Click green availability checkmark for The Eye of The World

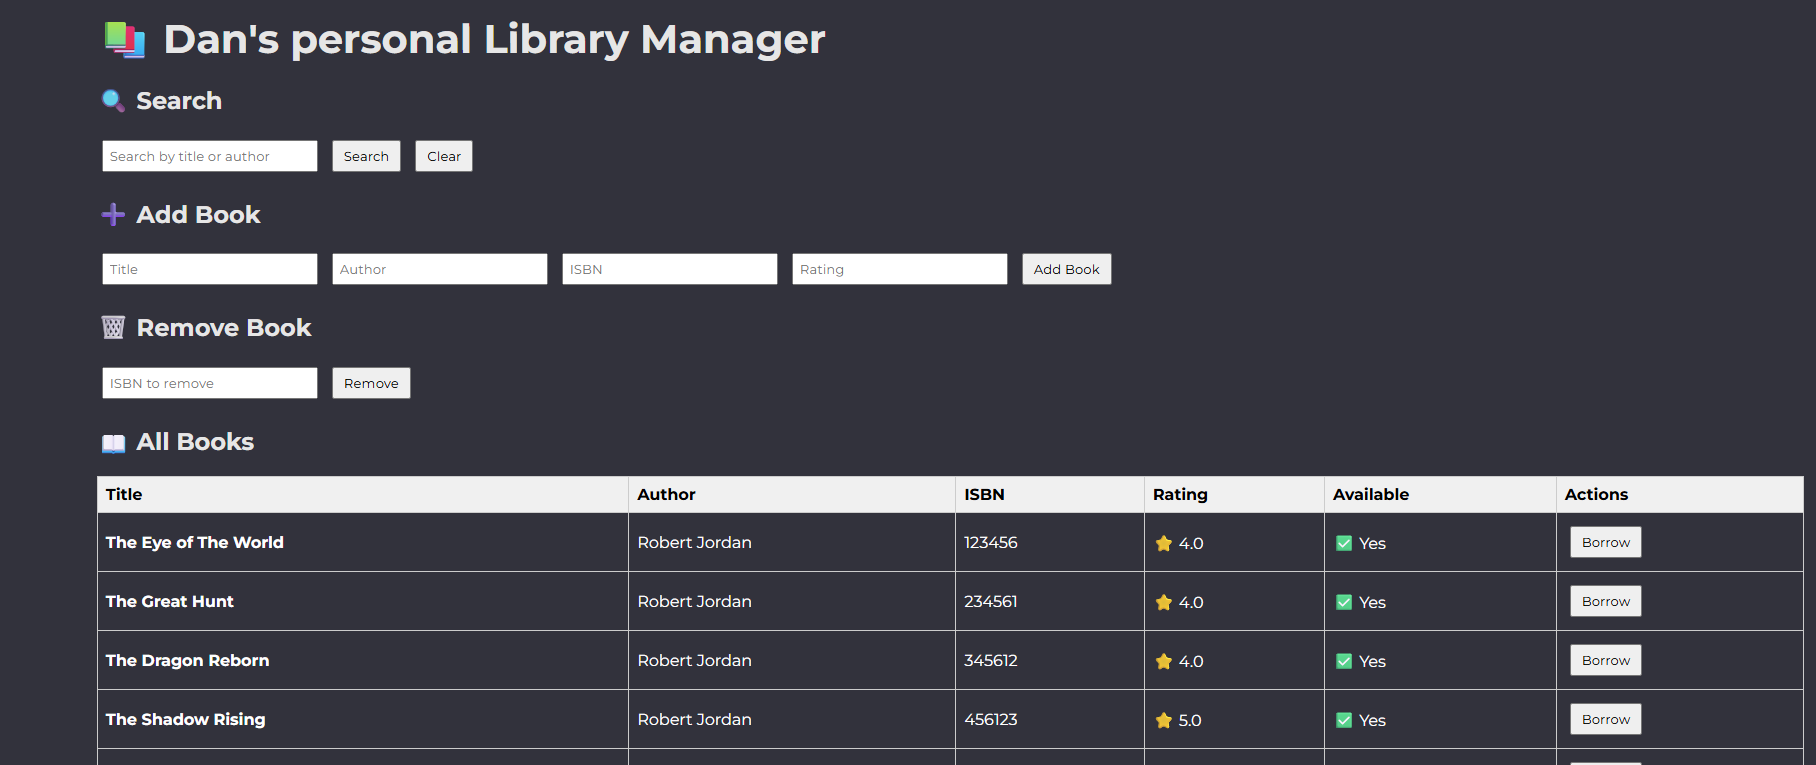1344,543
